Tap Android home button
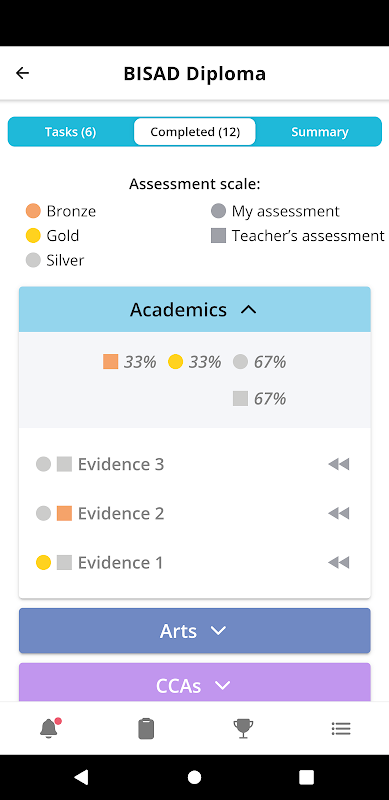Screen dimensions: 389x800 (x=194, y=777)
